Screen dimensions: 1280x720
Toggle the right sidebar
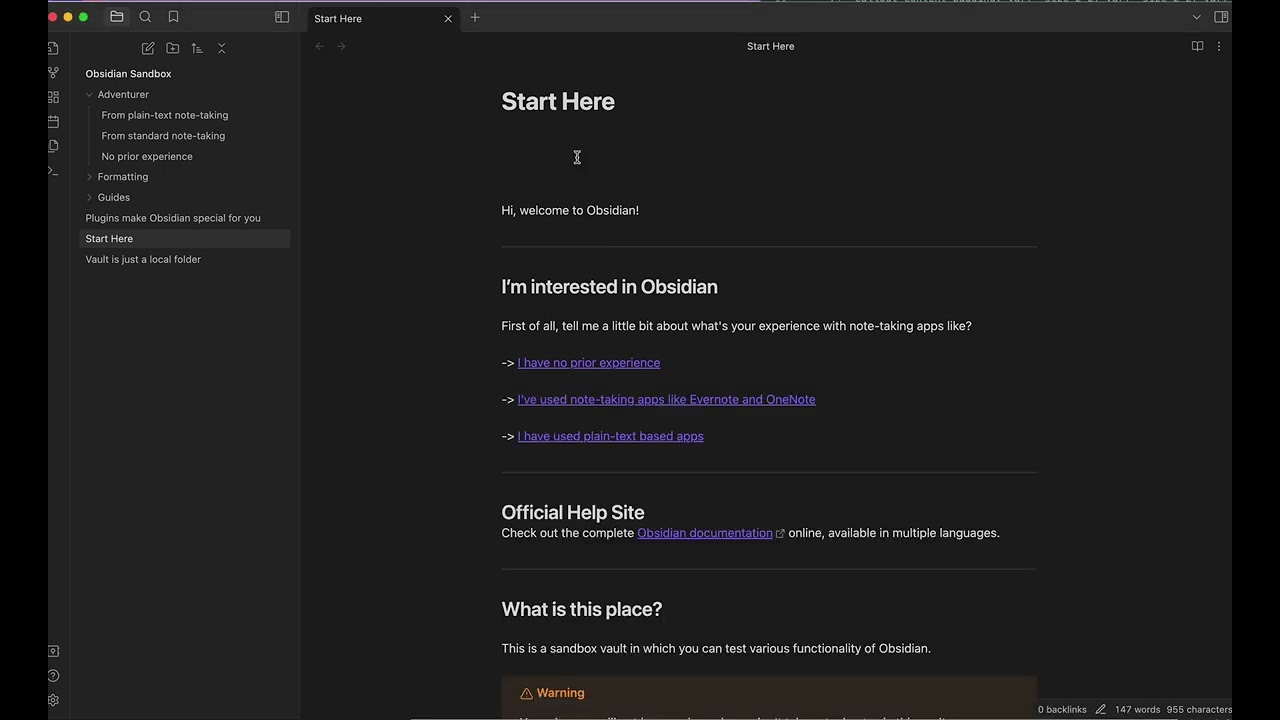1221,17
